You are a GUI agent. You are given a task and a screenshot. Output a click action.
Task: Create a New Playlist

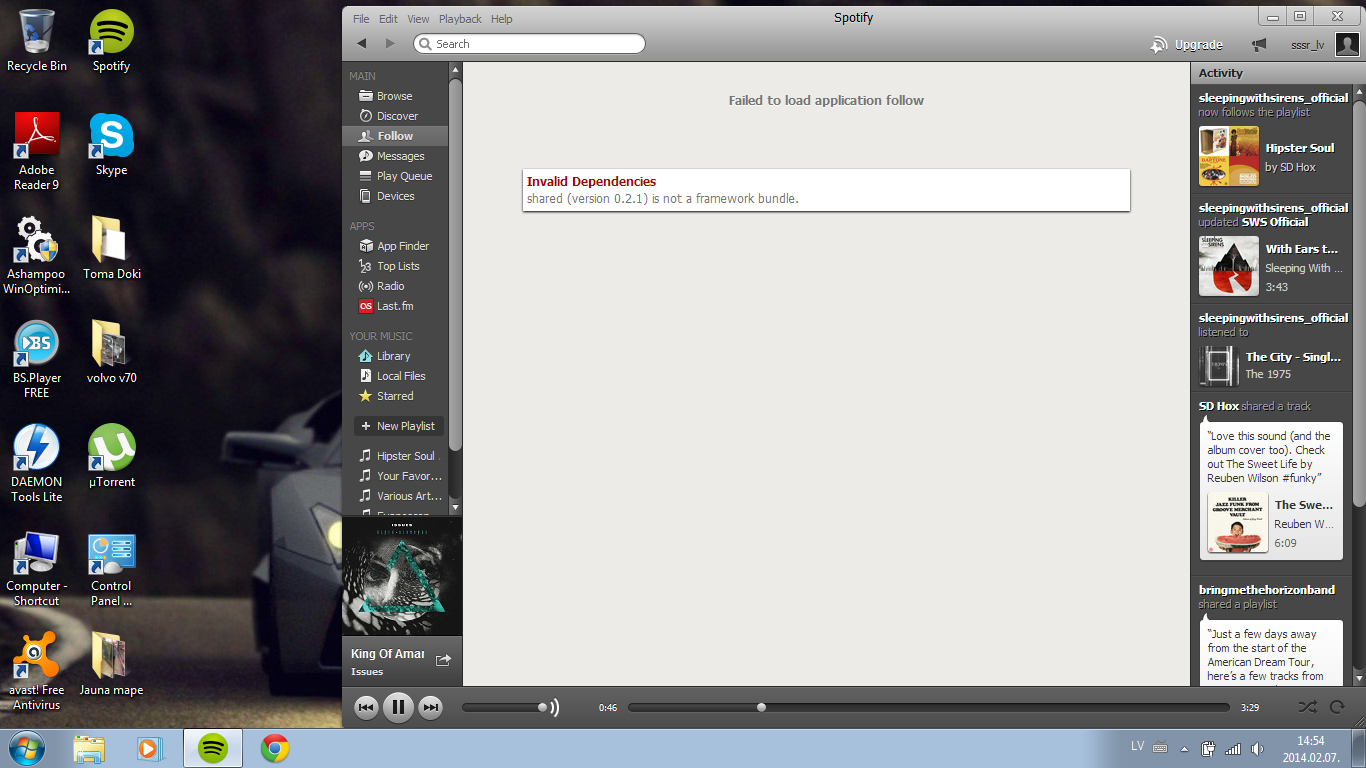tap(398, 426)
